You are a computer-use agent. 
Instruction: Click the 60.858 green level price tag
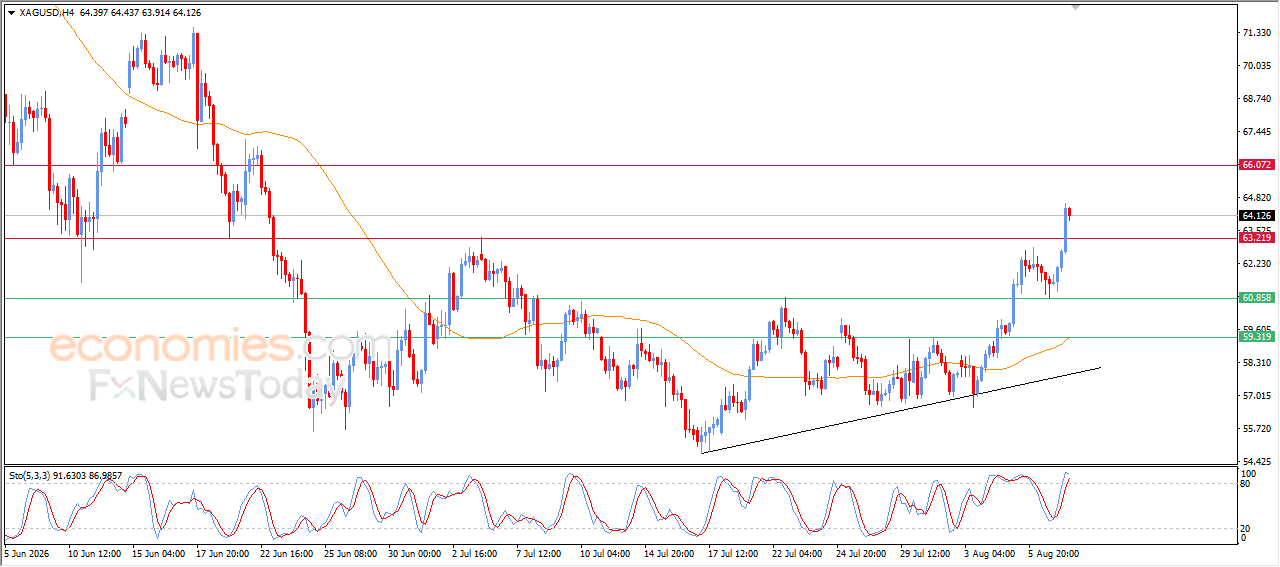(1257, 298)
